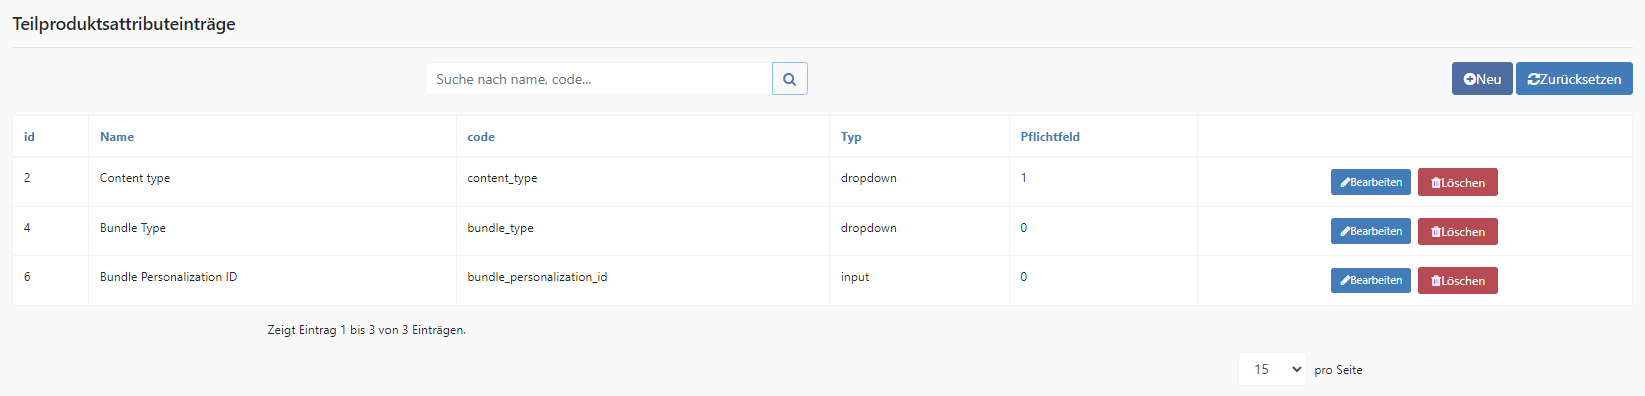Click Neu button with plus icon
This screenshot has height=396, width=1645.
pyautogui.click(x=1482, y=79)
